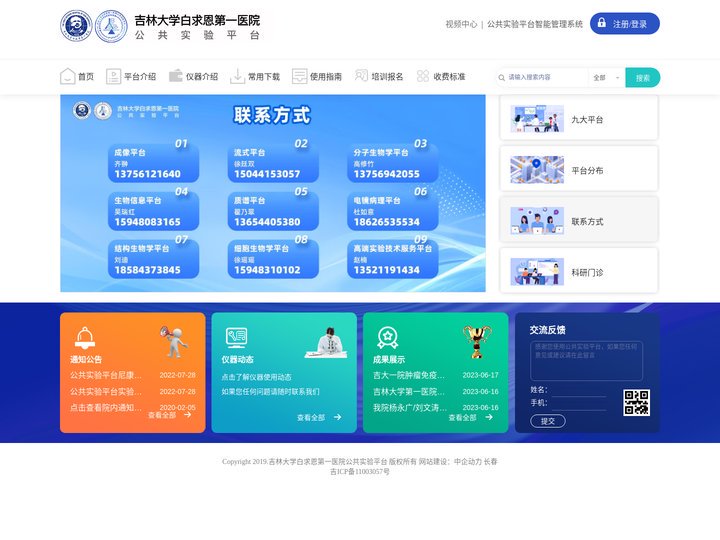Open notice 公共实验平台实验…
The width and height of the screenshot is (720, 540).
(x=106, y=392)
